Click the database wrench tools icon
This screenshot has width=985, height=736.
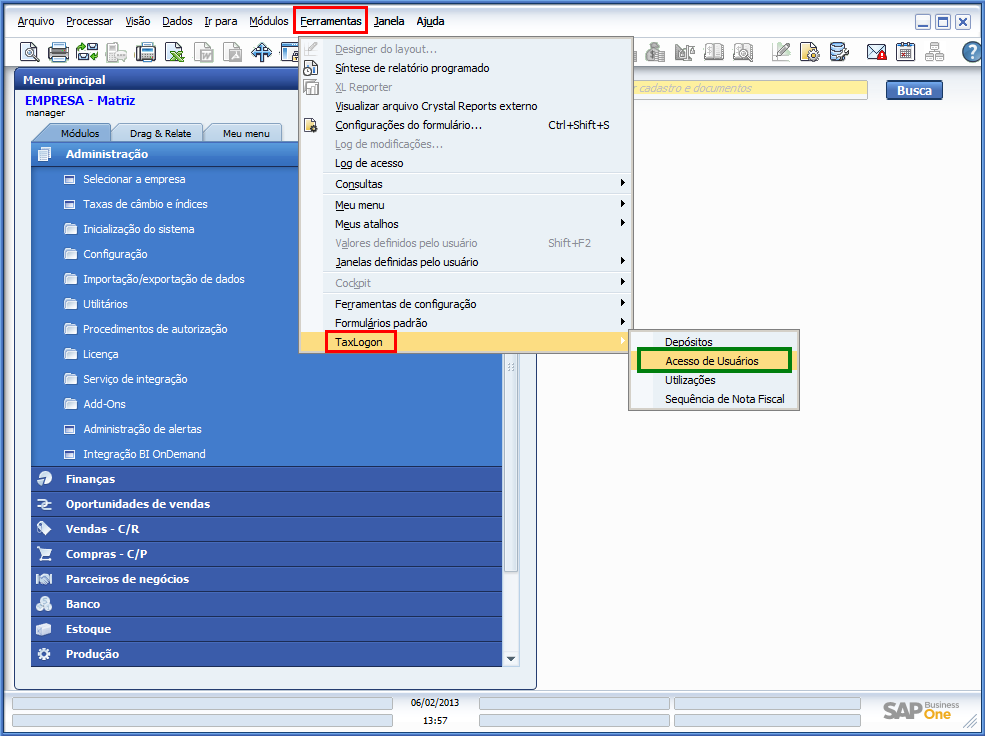[839, 52]
